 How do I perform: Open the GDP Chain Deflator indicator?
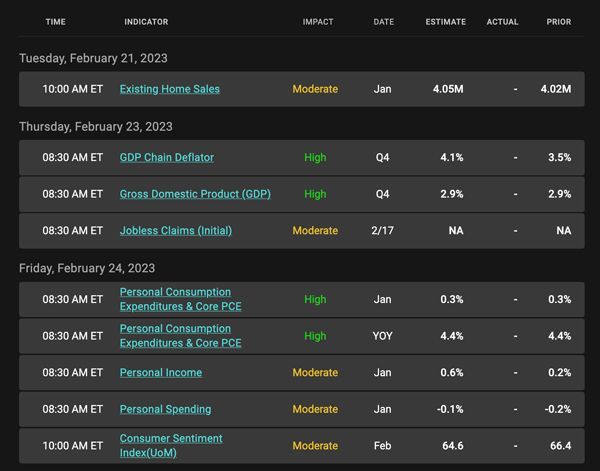coord(167,158)
